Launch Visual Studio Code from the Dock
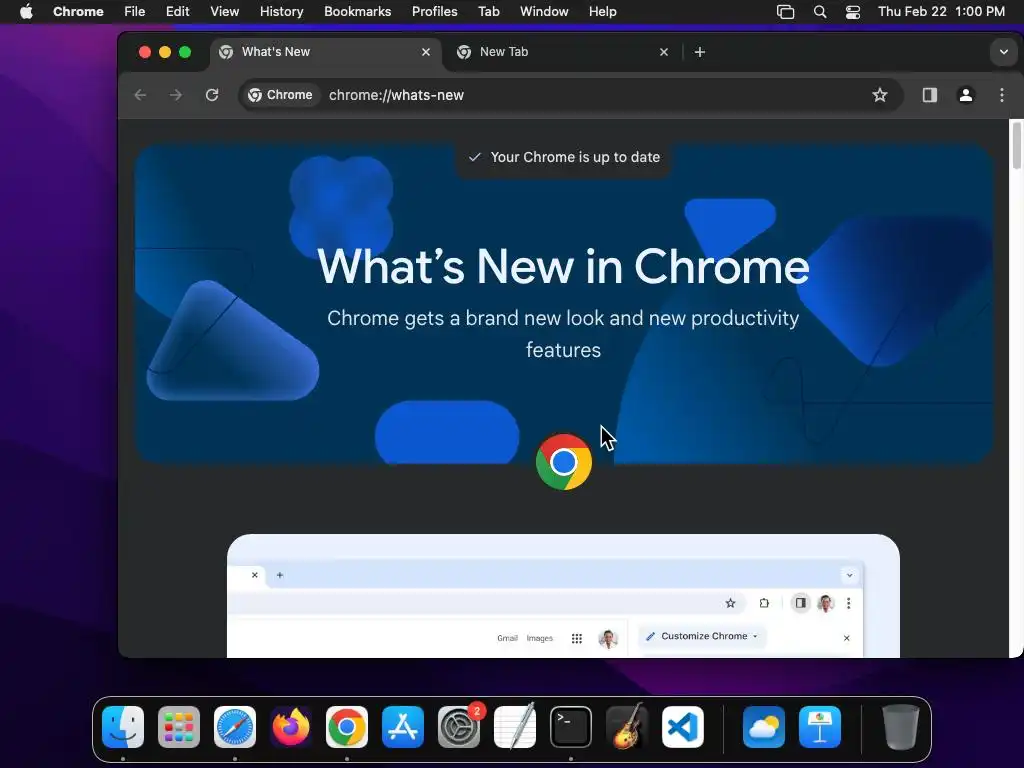Viewport: 1024px width, 768px height. pyautogui.click(x=683, y=727)
